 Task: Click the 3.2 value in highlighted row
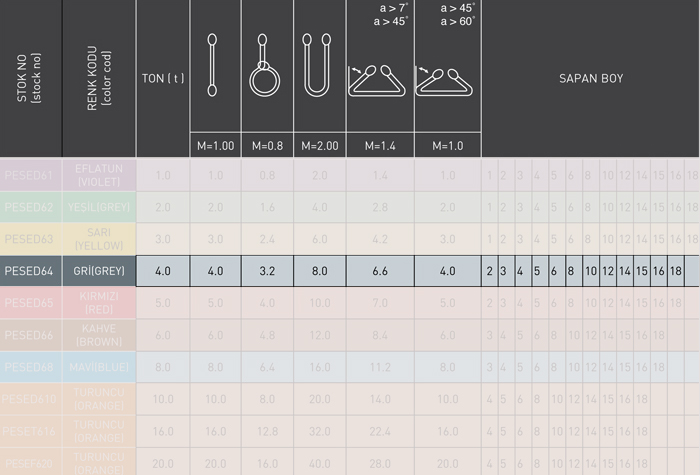click(x=267, y=271)
